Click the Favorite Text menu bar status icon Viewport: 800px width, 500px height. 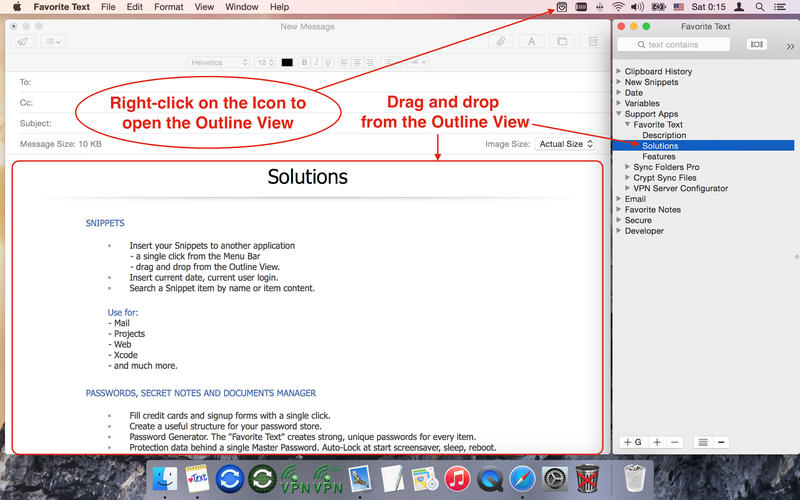pos(561,7)
